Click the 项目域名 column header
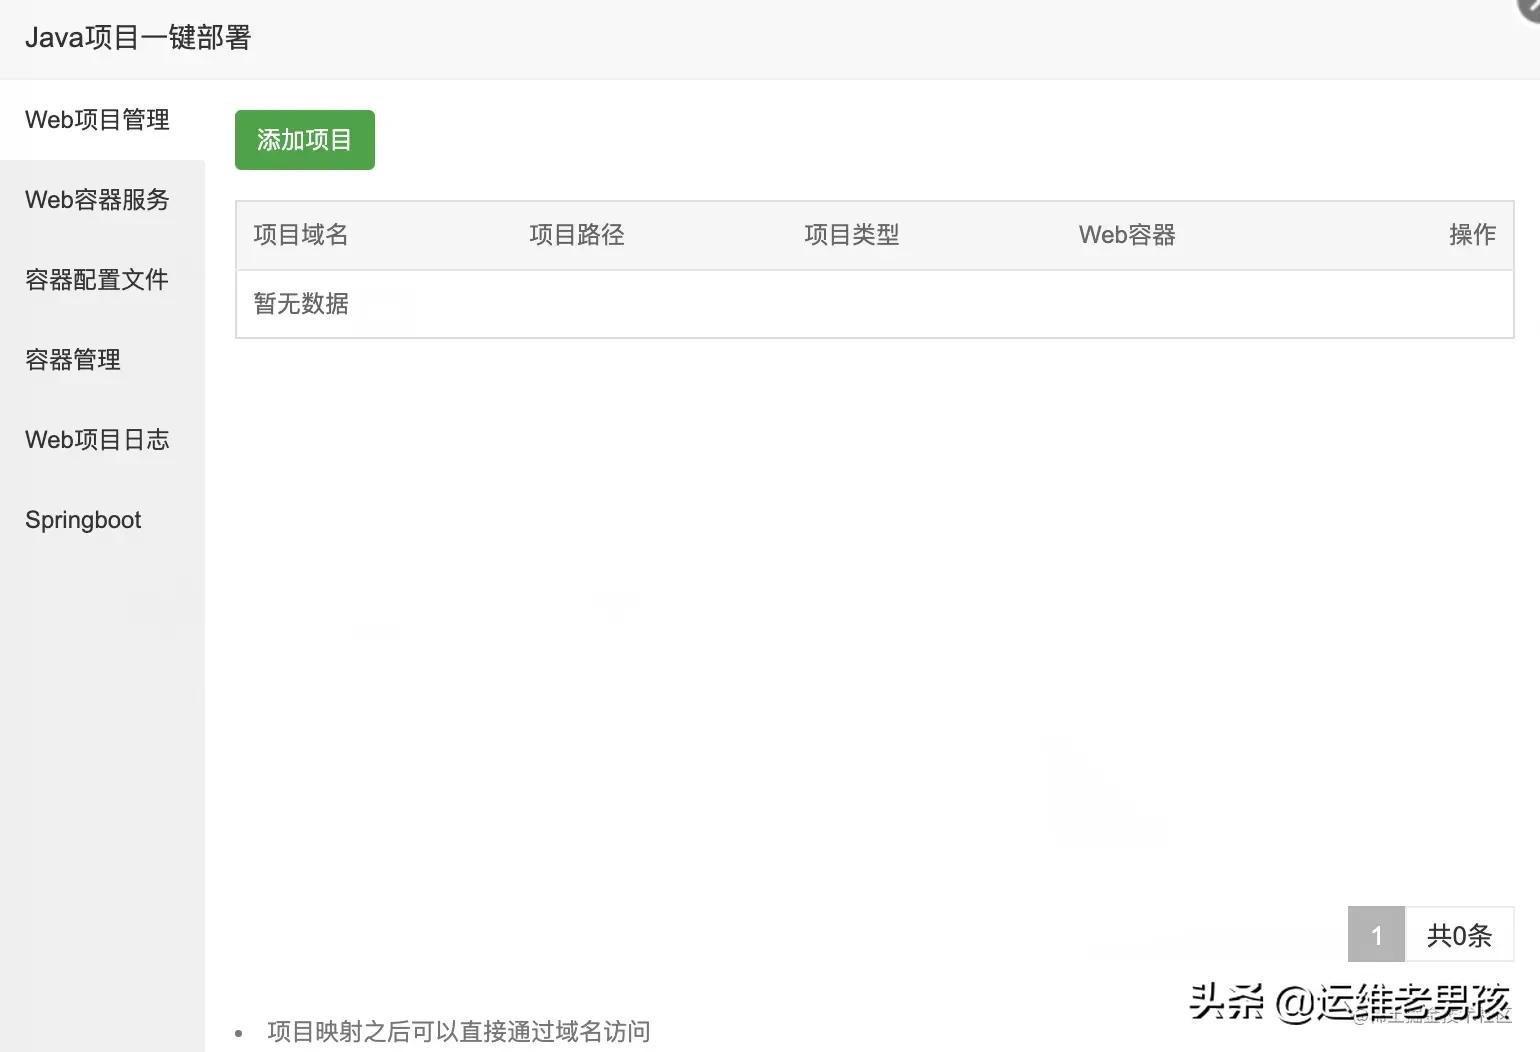Screen dimensions: 1540x1052 (300, 234)
